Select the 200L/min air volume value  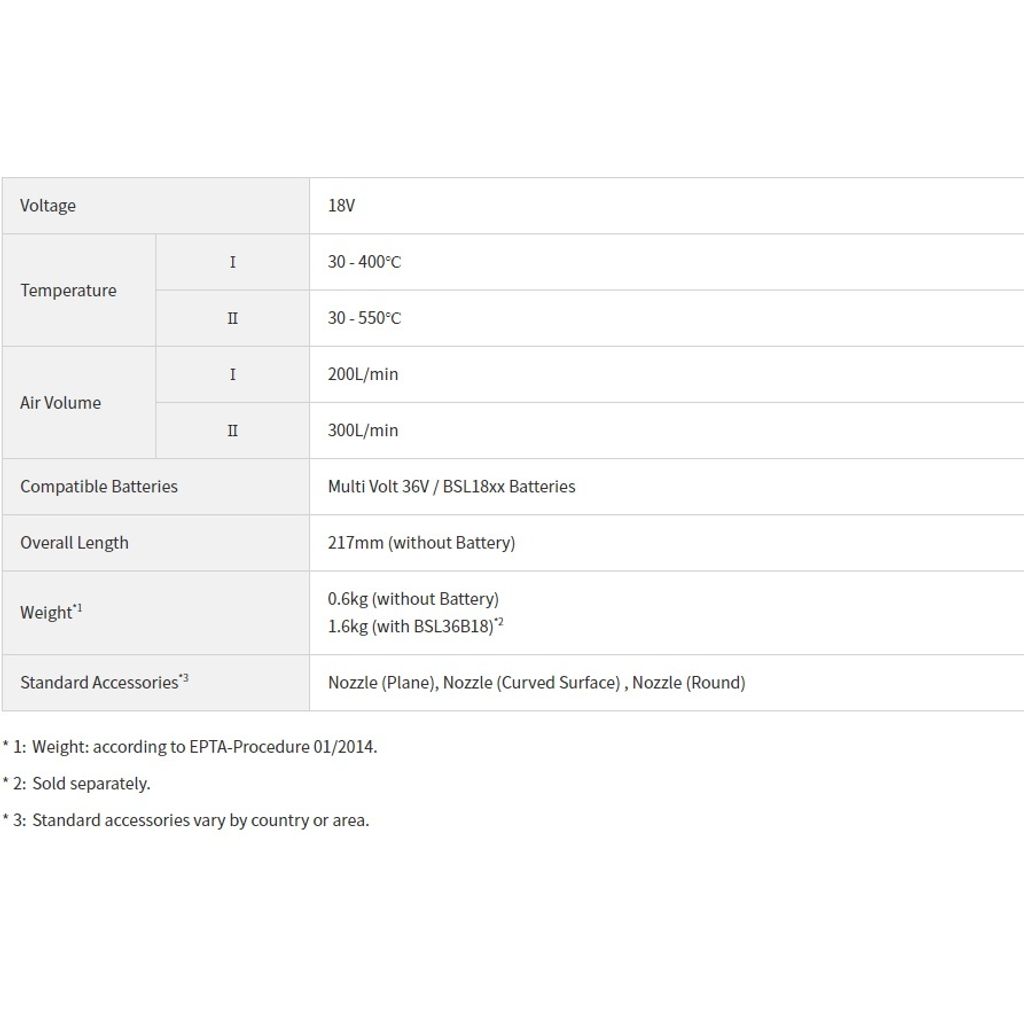362,374
